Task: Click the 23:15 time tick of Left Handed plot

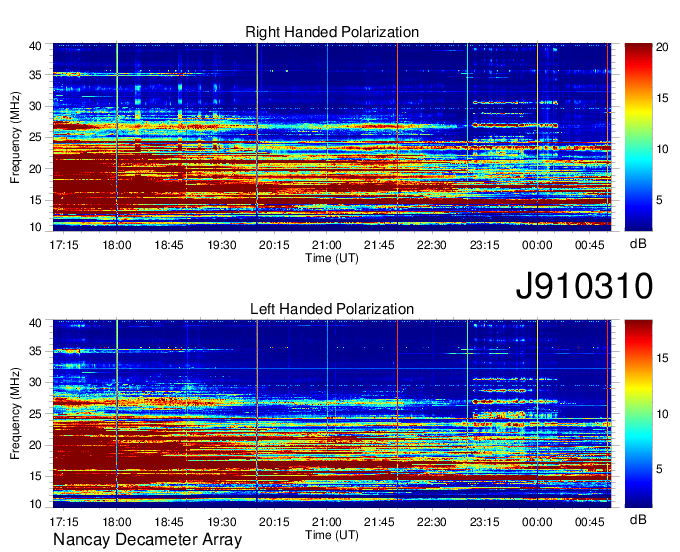Action: point(484,522)
